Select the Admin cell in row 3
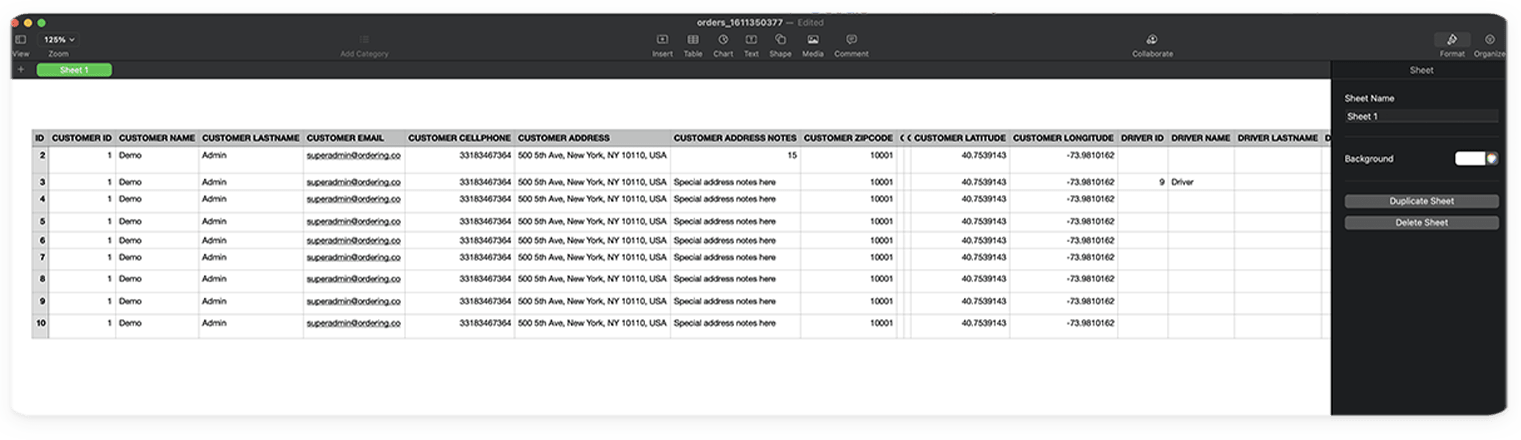The image size is (1521, 440). tap(251, 182)
